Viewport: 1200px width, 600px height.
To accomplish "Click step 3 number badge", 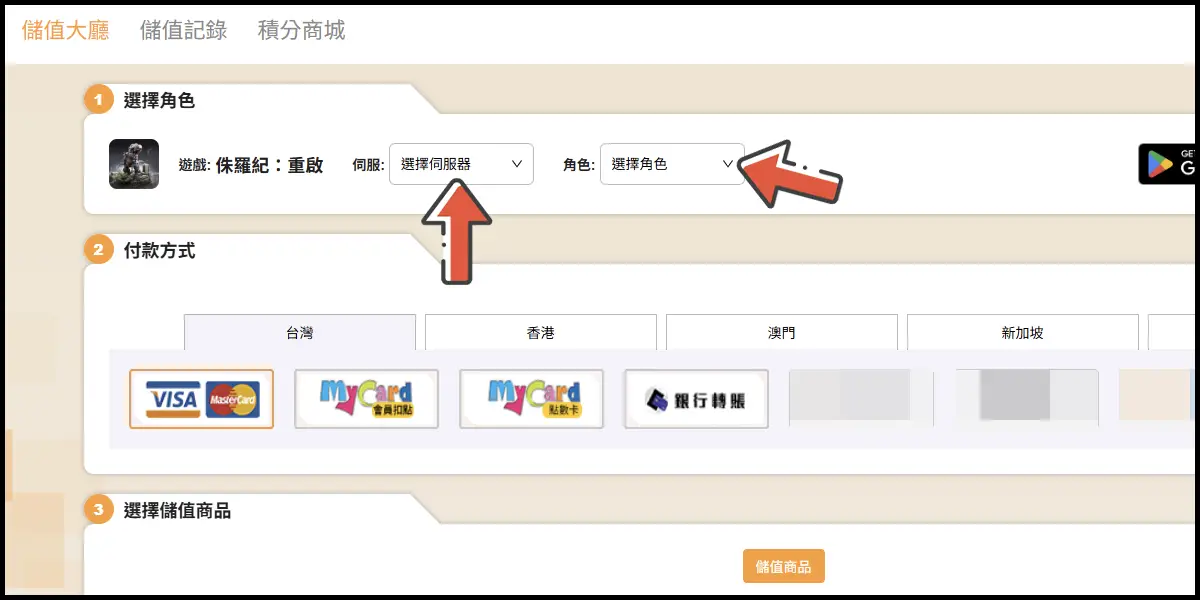I will [98, 510].
